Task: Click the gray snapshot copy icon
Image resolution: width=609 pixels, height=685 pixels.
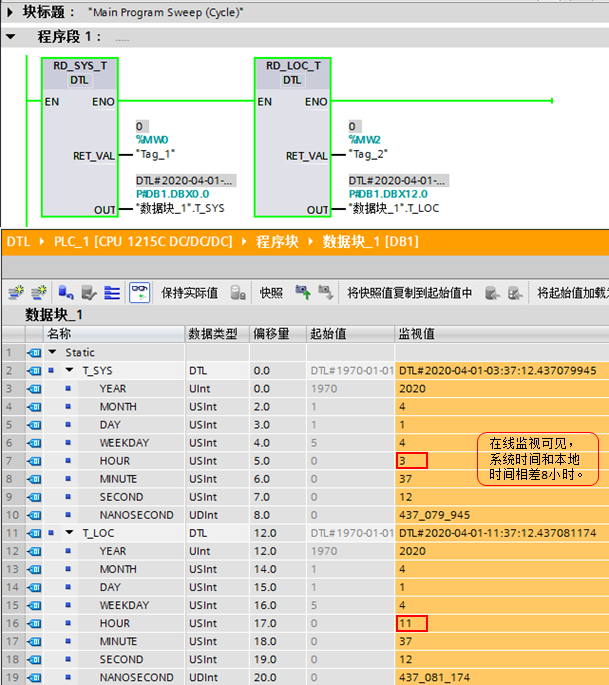Action: click(x=325, y=292)
